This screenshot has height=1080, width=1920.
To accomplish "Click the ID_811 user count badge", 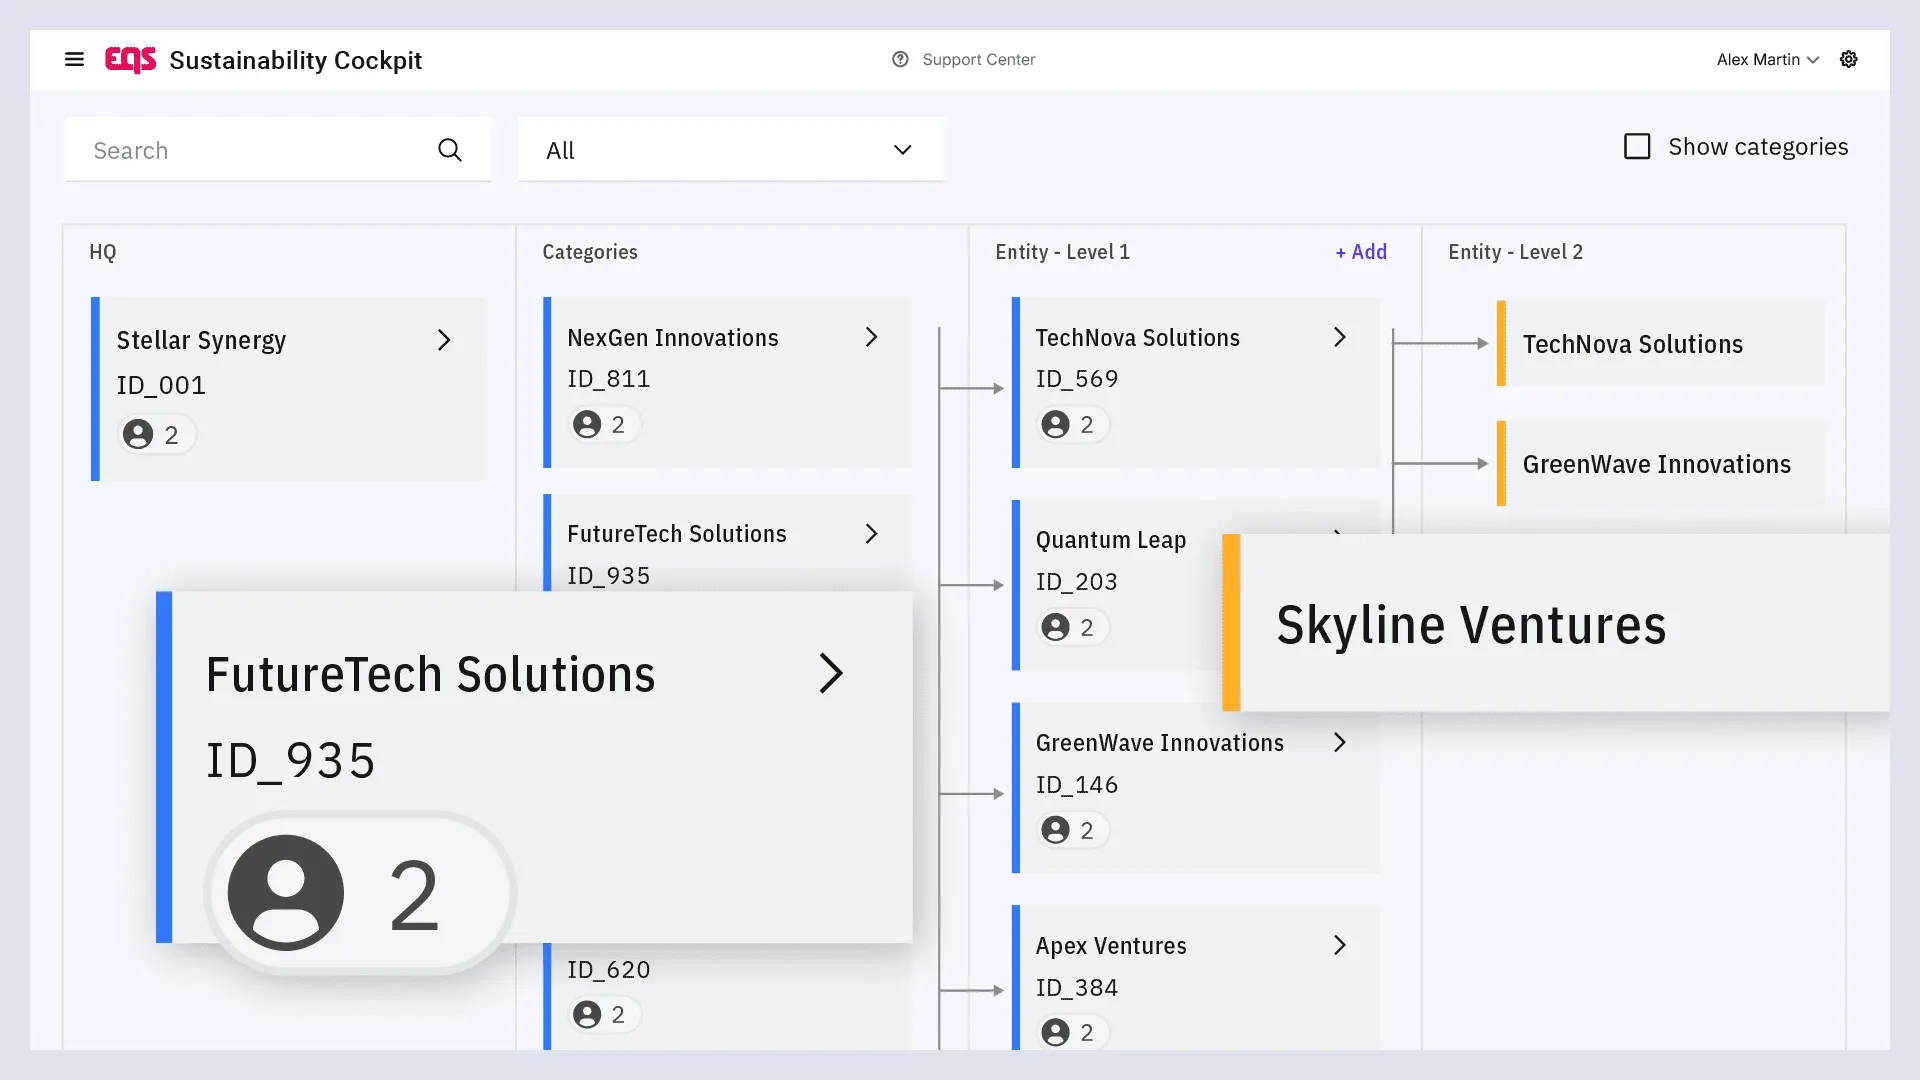I will tap(605, 425).
